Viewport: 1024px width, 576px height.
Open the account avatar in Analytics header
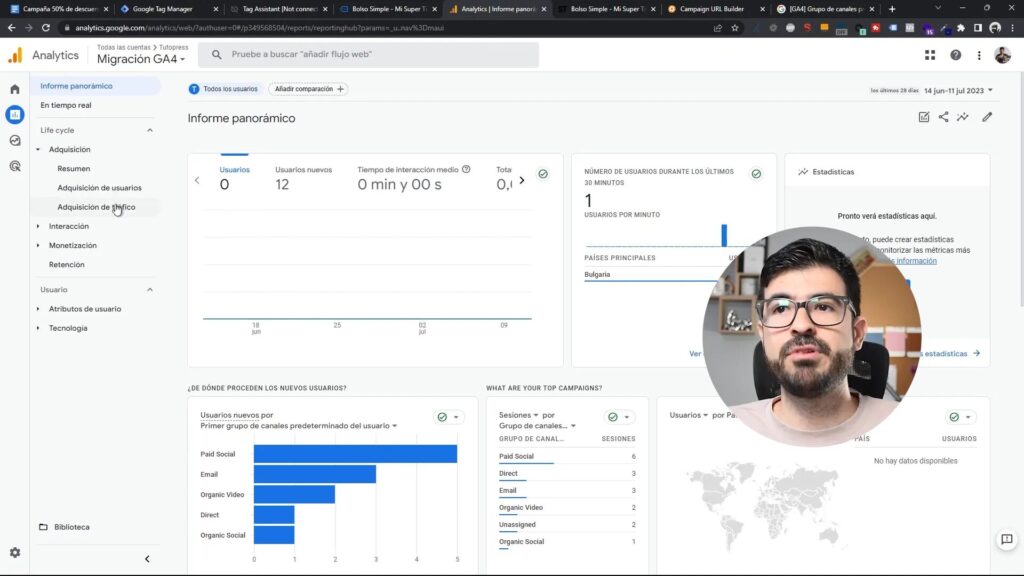click(x=1002, y=56)
